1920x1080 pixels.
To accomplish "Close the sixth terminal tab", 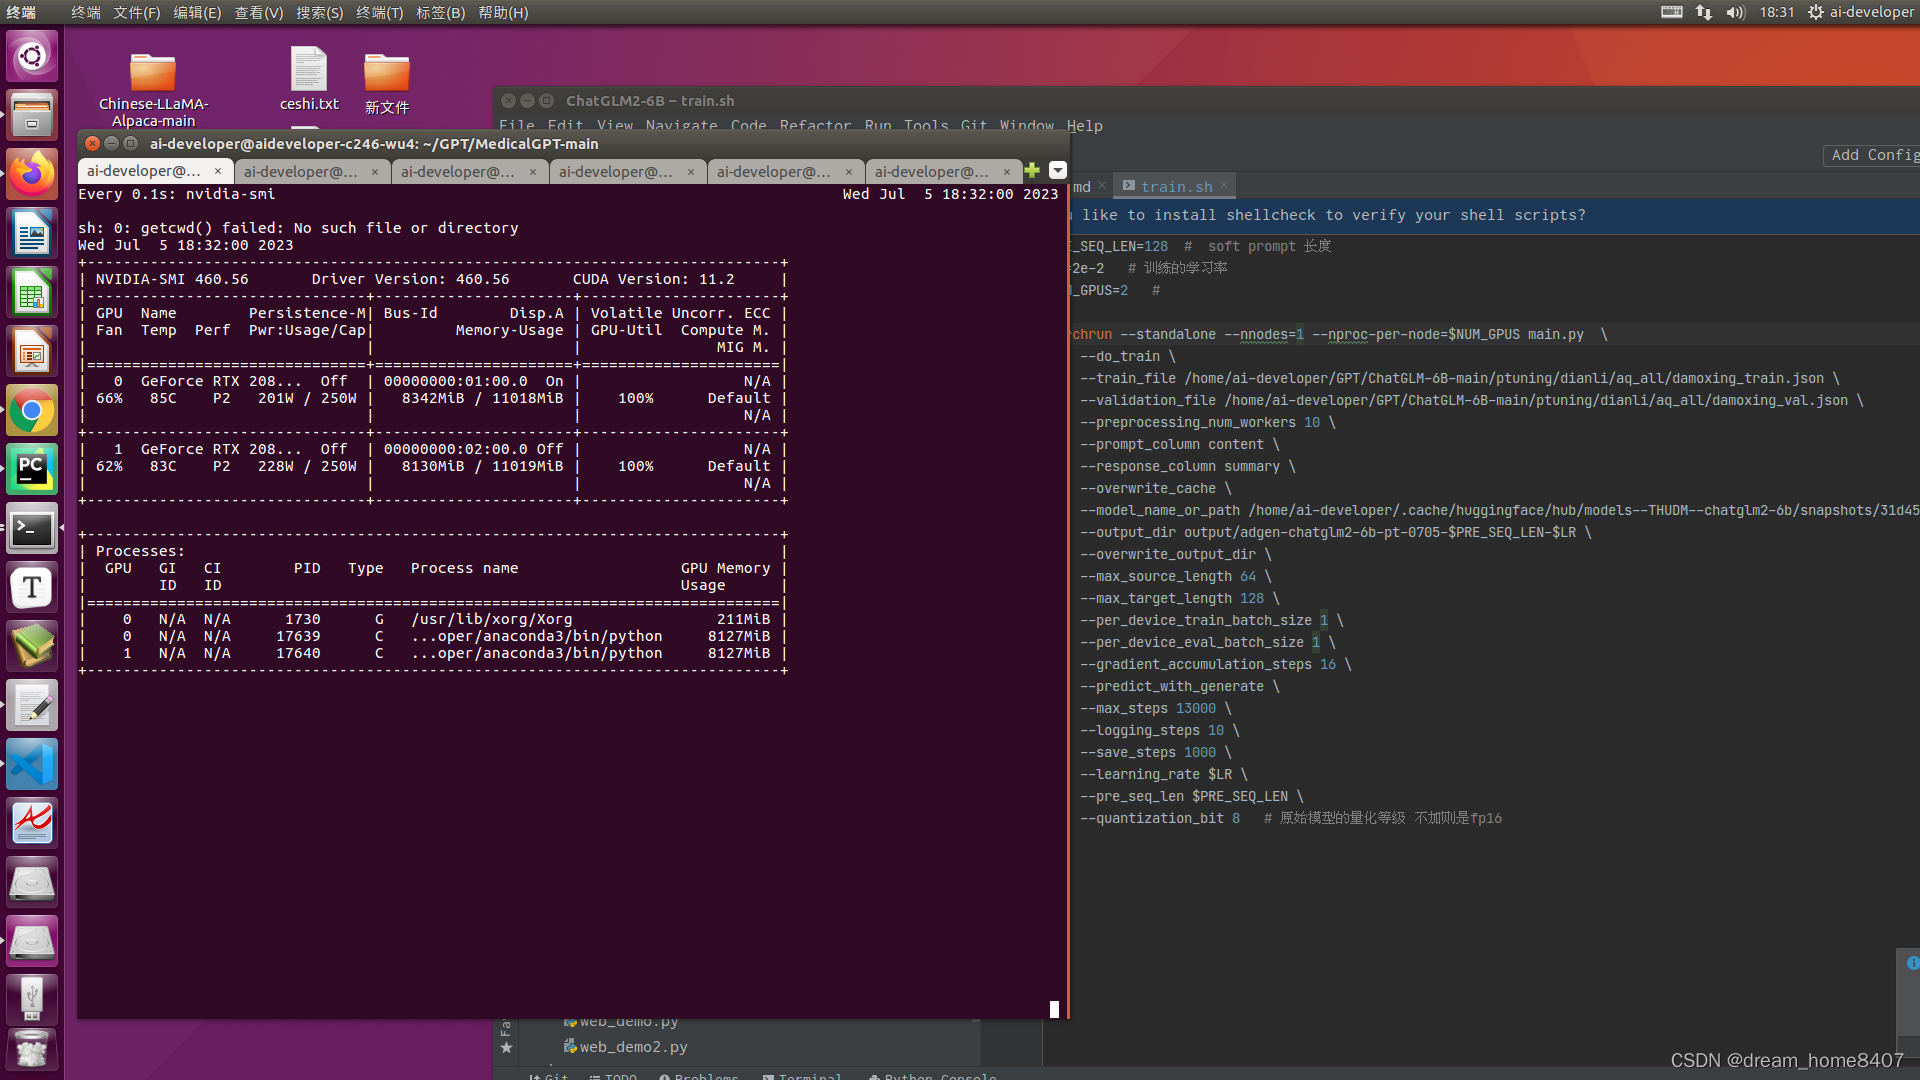I will [x=1007, y=172].
